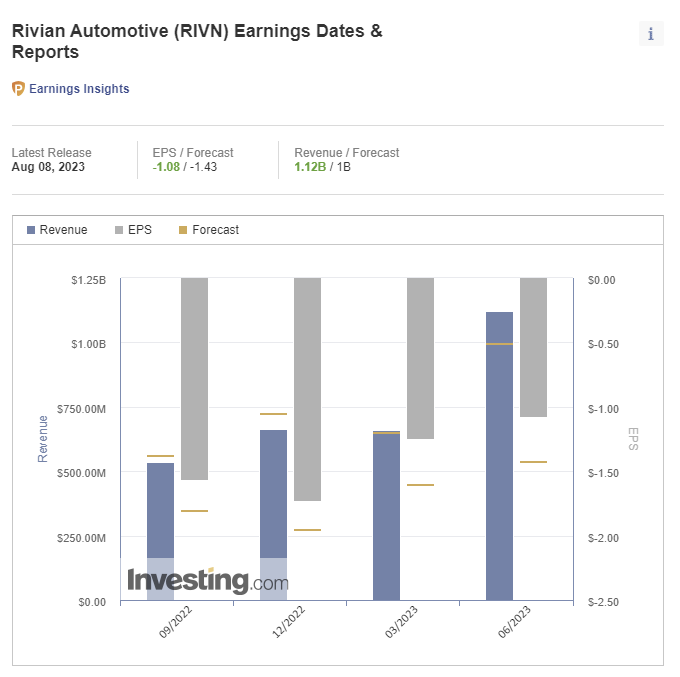The height and width of the screenshot is (677, 680).
Task: Click the vertical 'Revenue' axis title
Action: coord(42,439)
